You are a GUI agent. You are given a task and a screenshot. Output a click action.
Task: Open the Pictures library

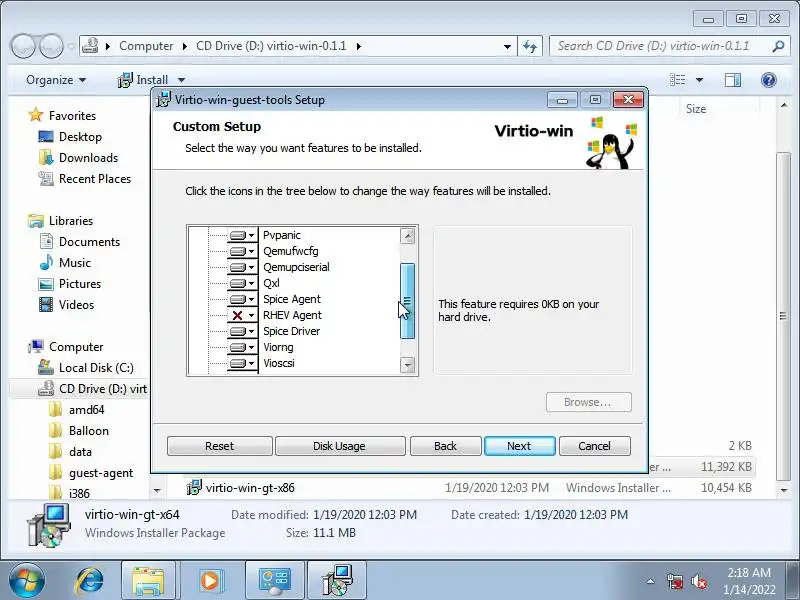80,284
